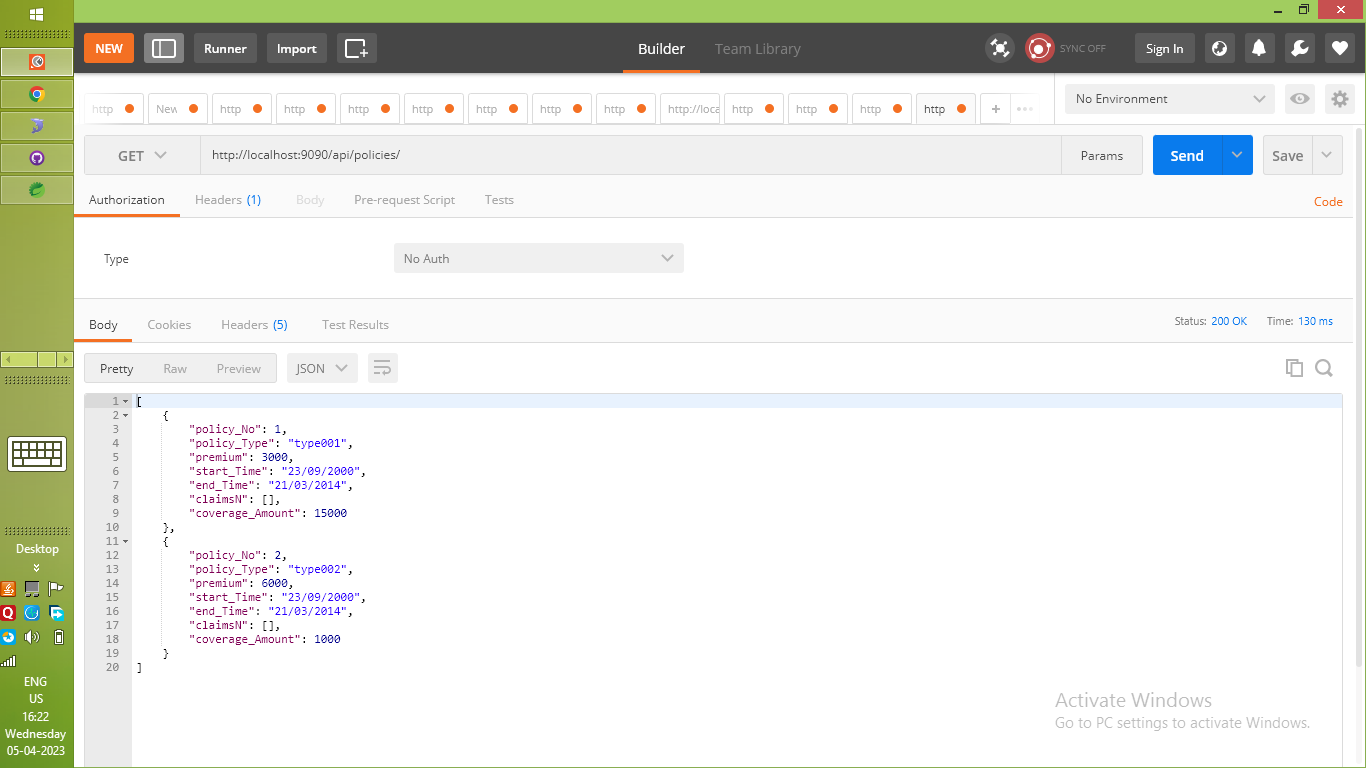Open the Windows Start button
This screenshot has width=1366, height=768.
(x=36, y=15)
